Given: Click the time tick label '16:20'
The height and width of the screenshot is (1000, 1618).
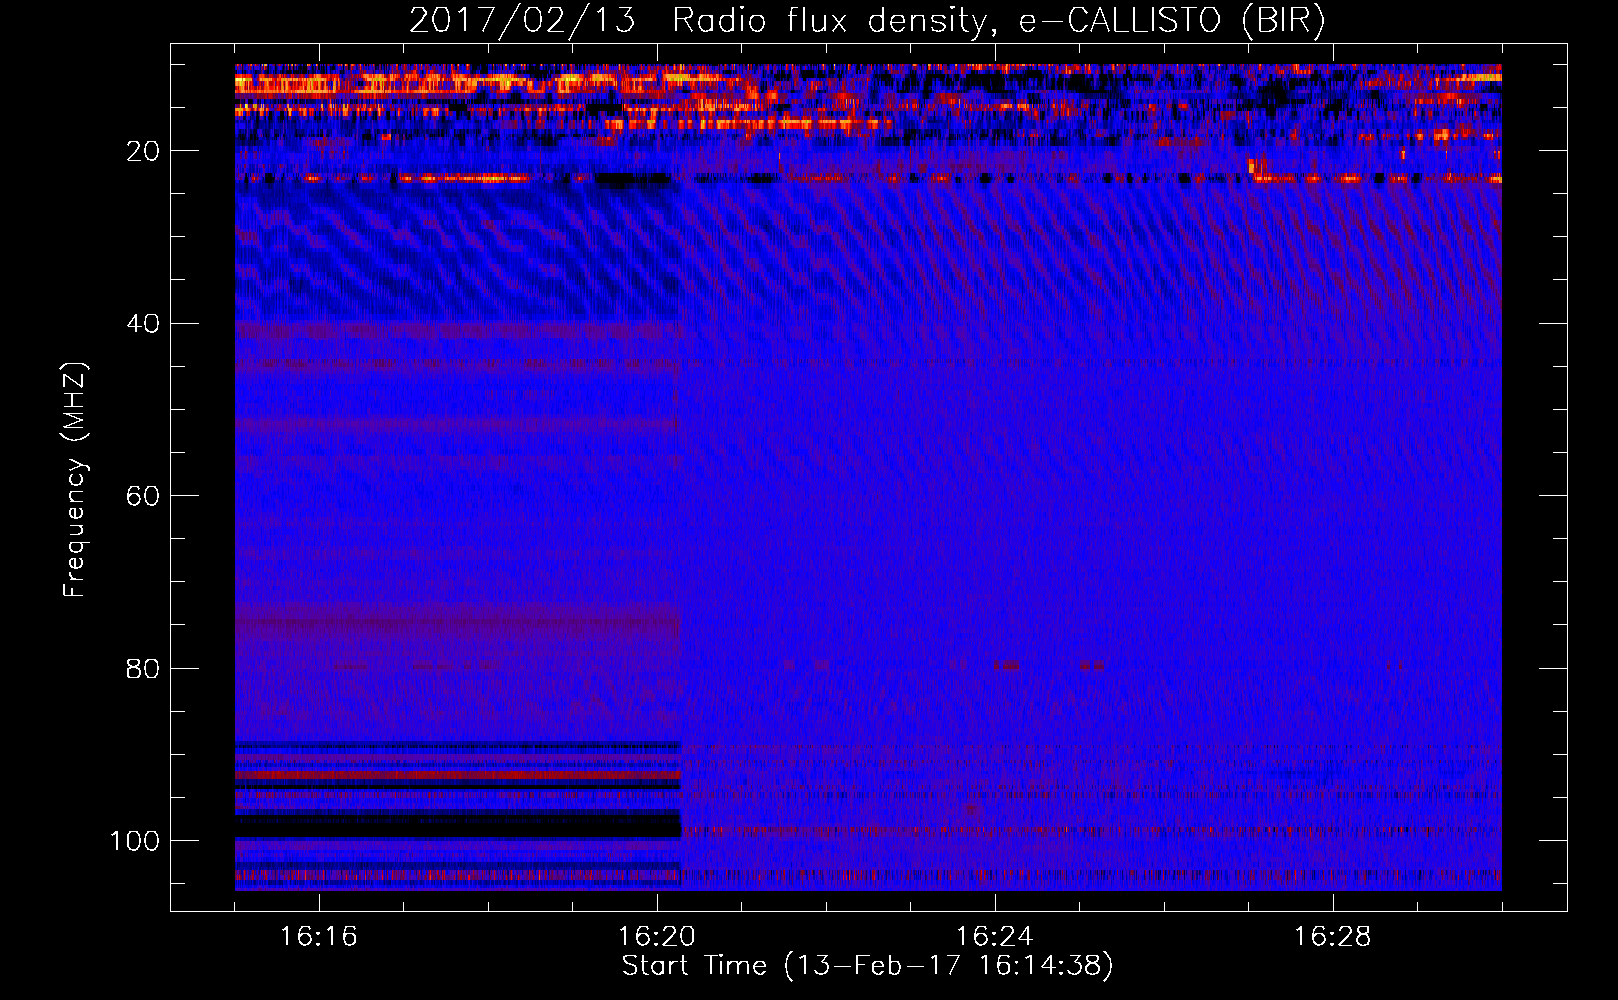Looking at the screenshot, I should pyautogui.click(x=657, y=937).
